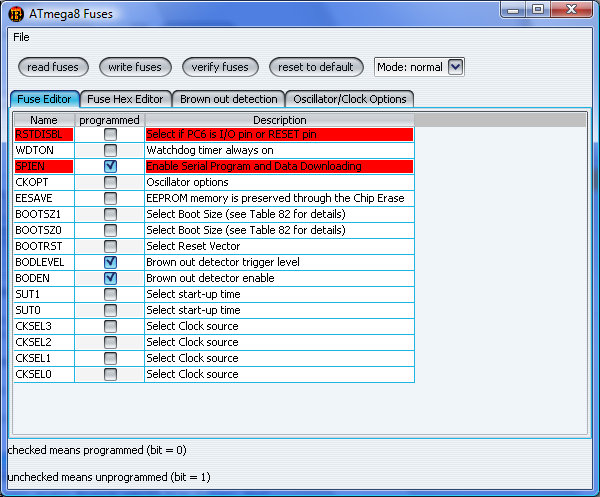
Task: Enable the WDTON checkbox
Action: click(x=110, y=150)
